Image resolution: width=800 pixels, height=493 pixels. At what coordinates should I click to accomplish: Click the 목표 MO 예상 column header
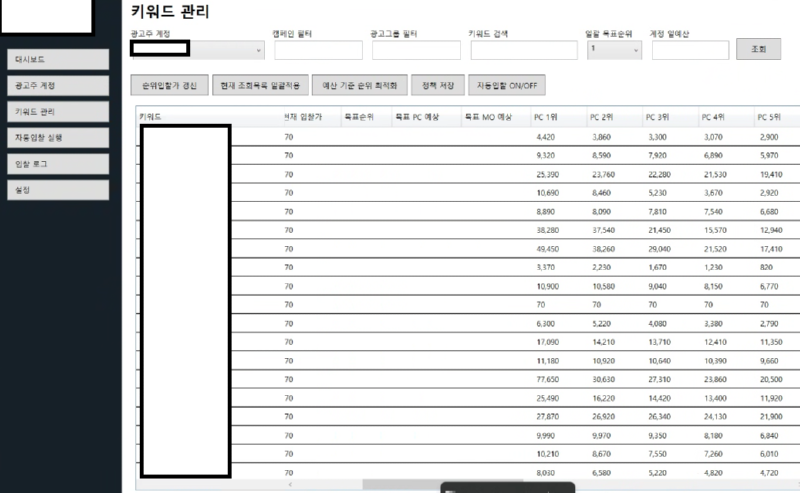496,117
